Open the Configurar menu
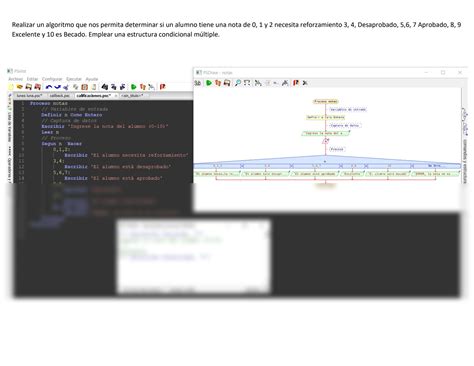Viewport: 474px width, 366px height. tap(52, 79)
